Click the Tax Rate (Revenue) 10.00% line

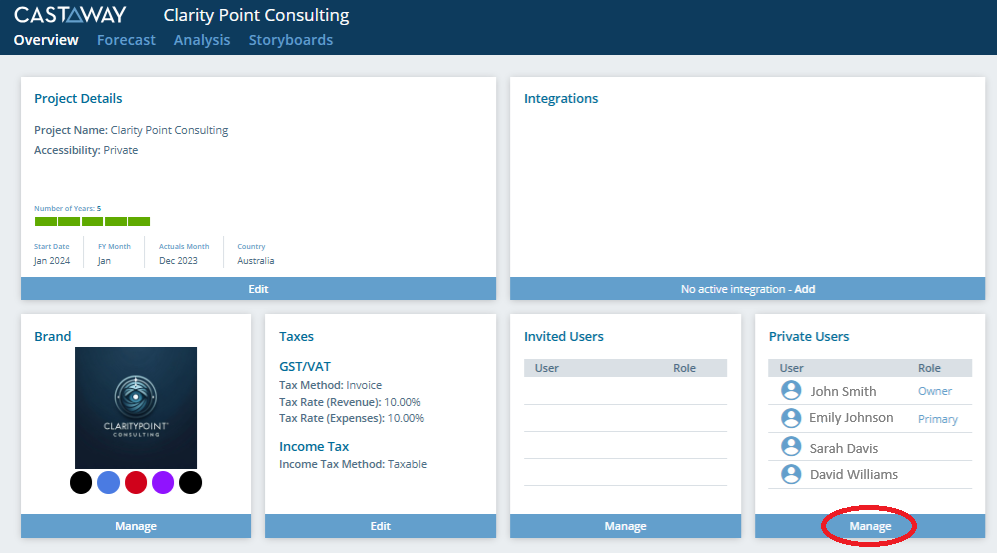tap(350, 402)
